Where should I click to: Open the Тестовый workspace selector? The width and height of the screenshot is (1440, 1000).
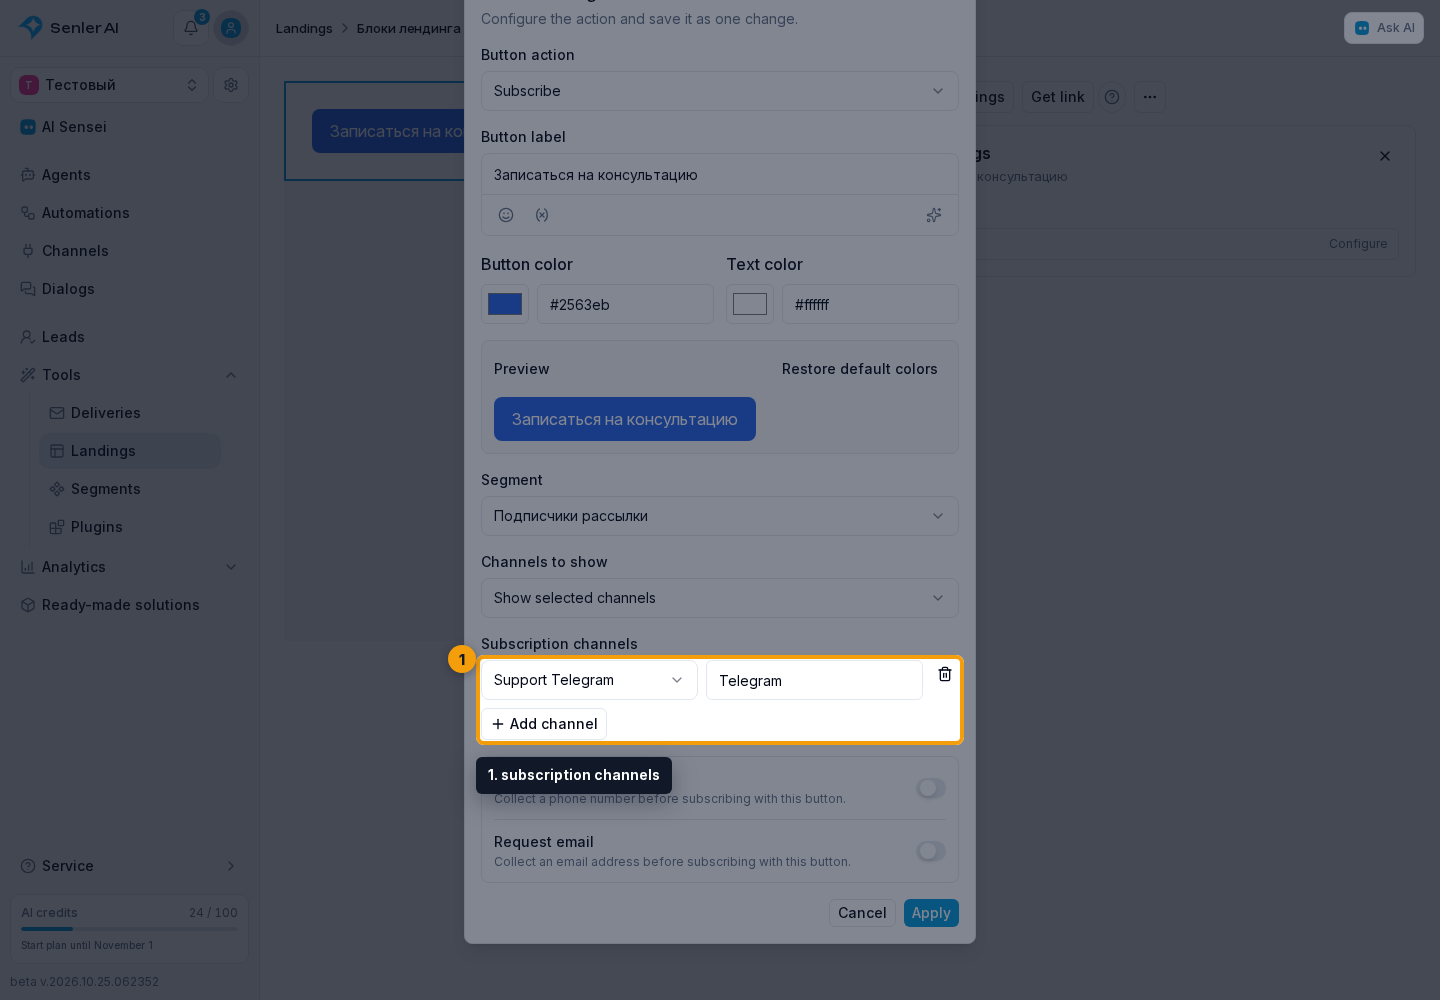click(x=109, y=85)
